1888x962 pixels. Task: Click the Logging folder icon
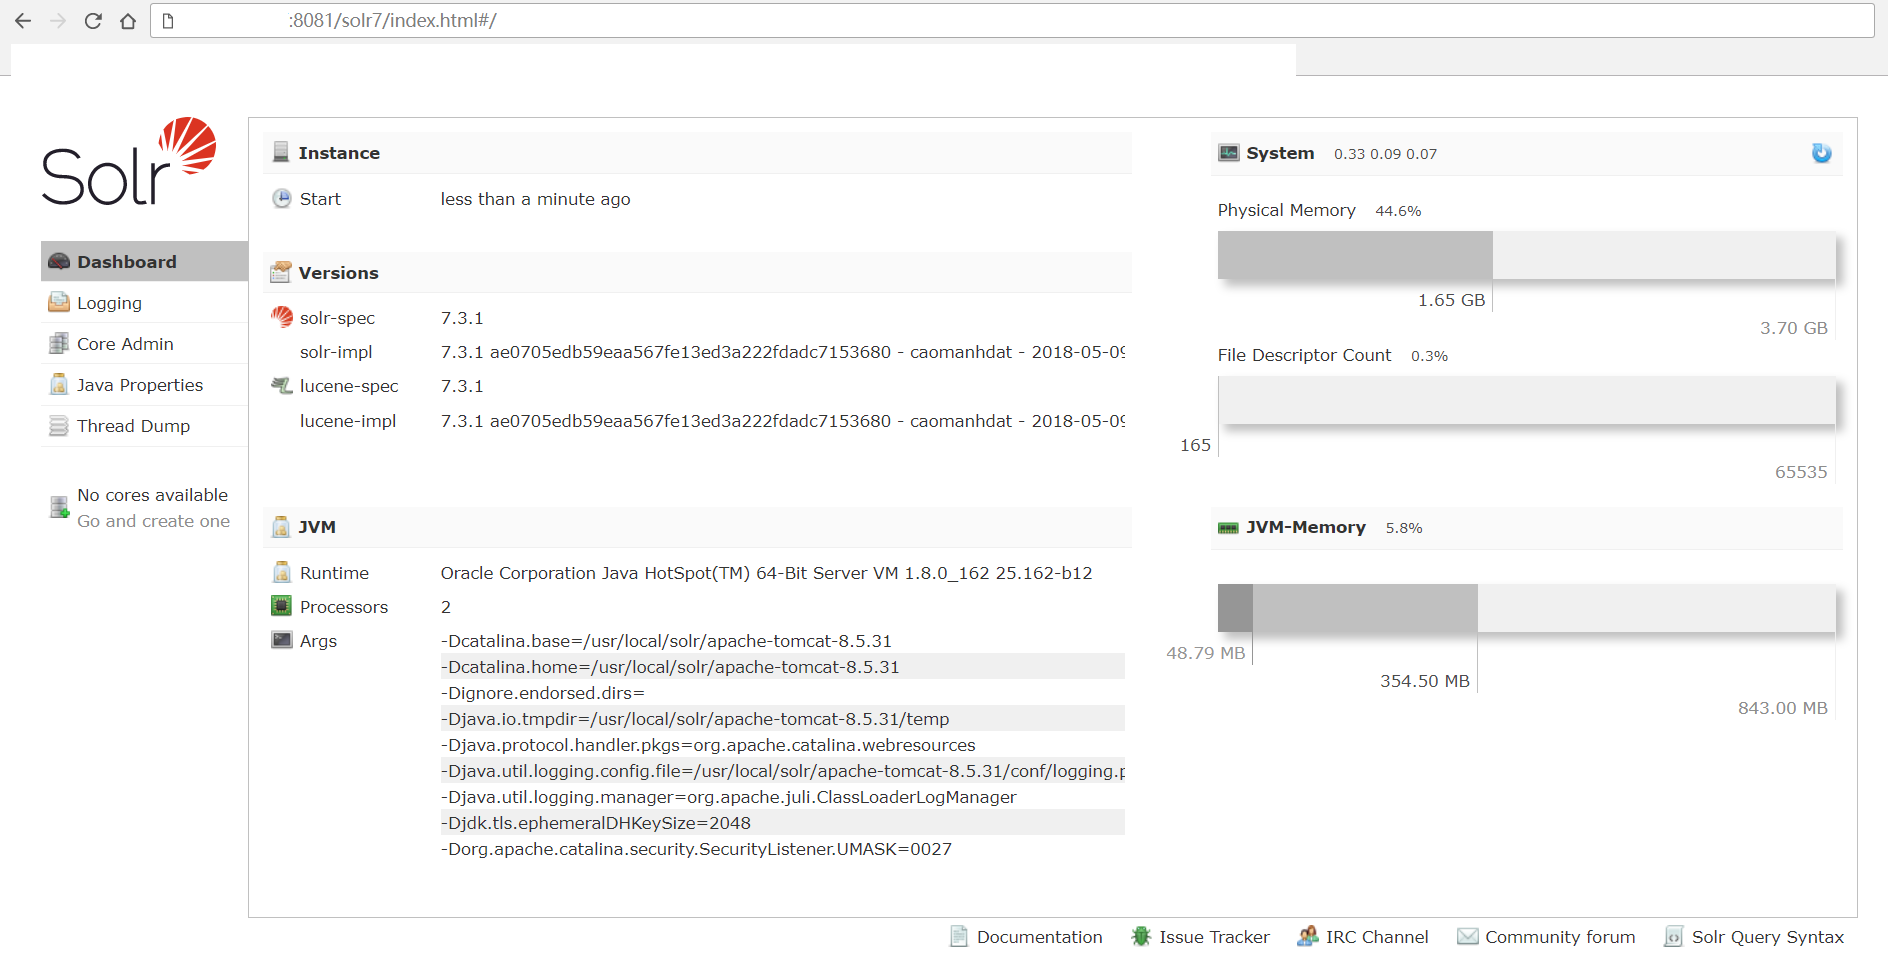[59, 302]
